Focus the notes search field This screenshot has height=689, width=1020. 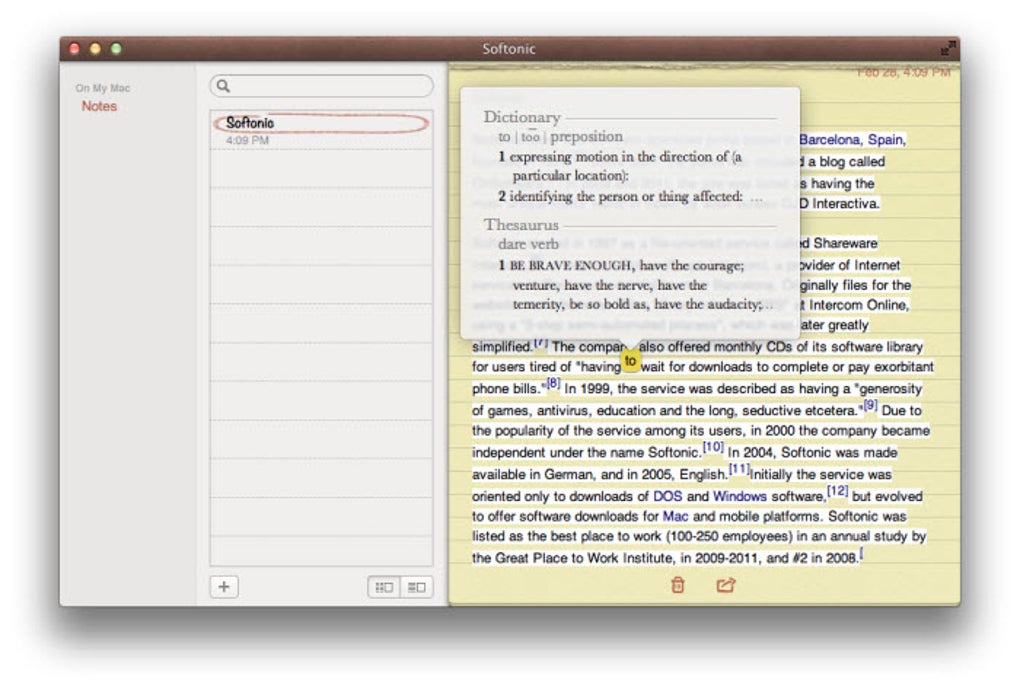tap(321, 86)
